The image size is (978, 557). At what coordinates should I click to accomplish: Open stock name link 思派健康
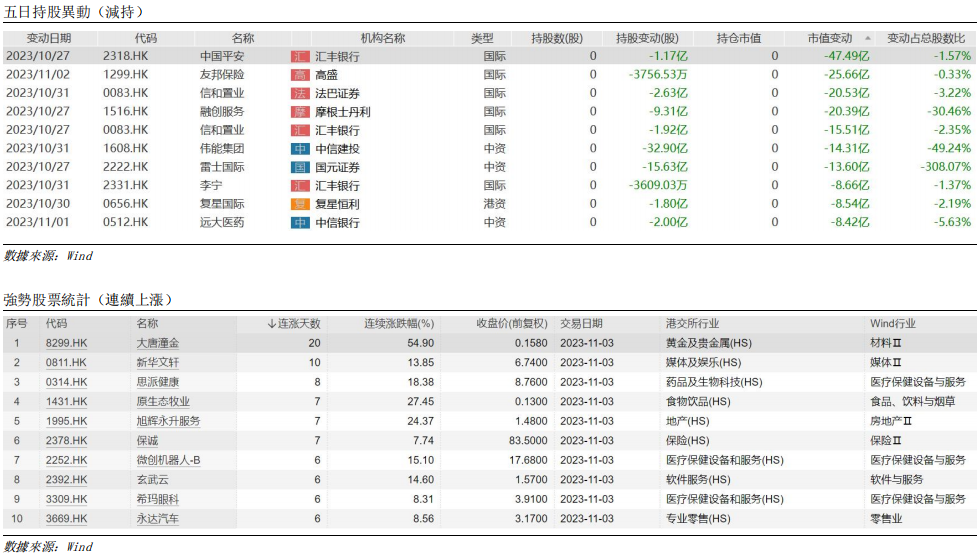pos(158,382)
